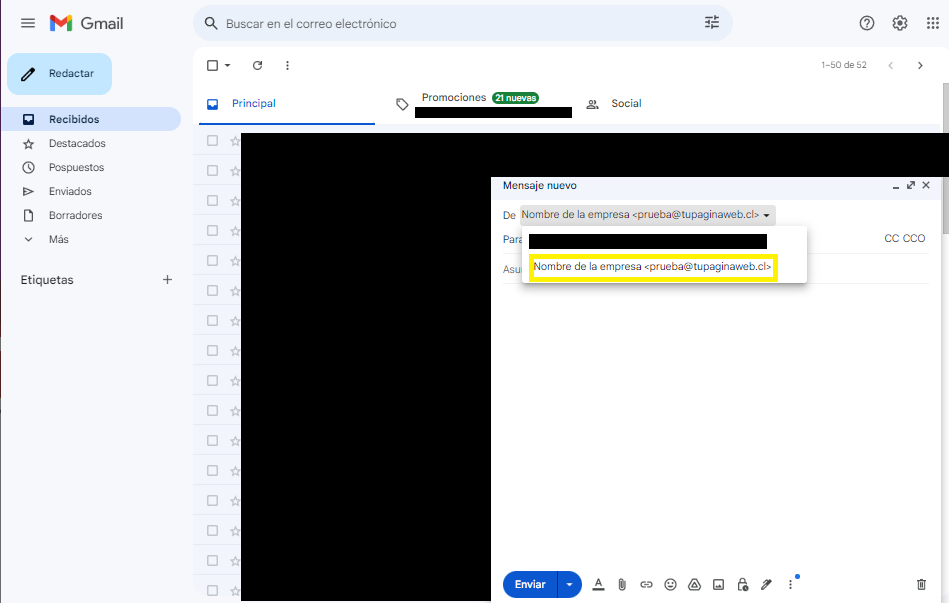Switch to the Social tab
The height and width of the screenshot is (603, 949).
(x=625, y=104)
